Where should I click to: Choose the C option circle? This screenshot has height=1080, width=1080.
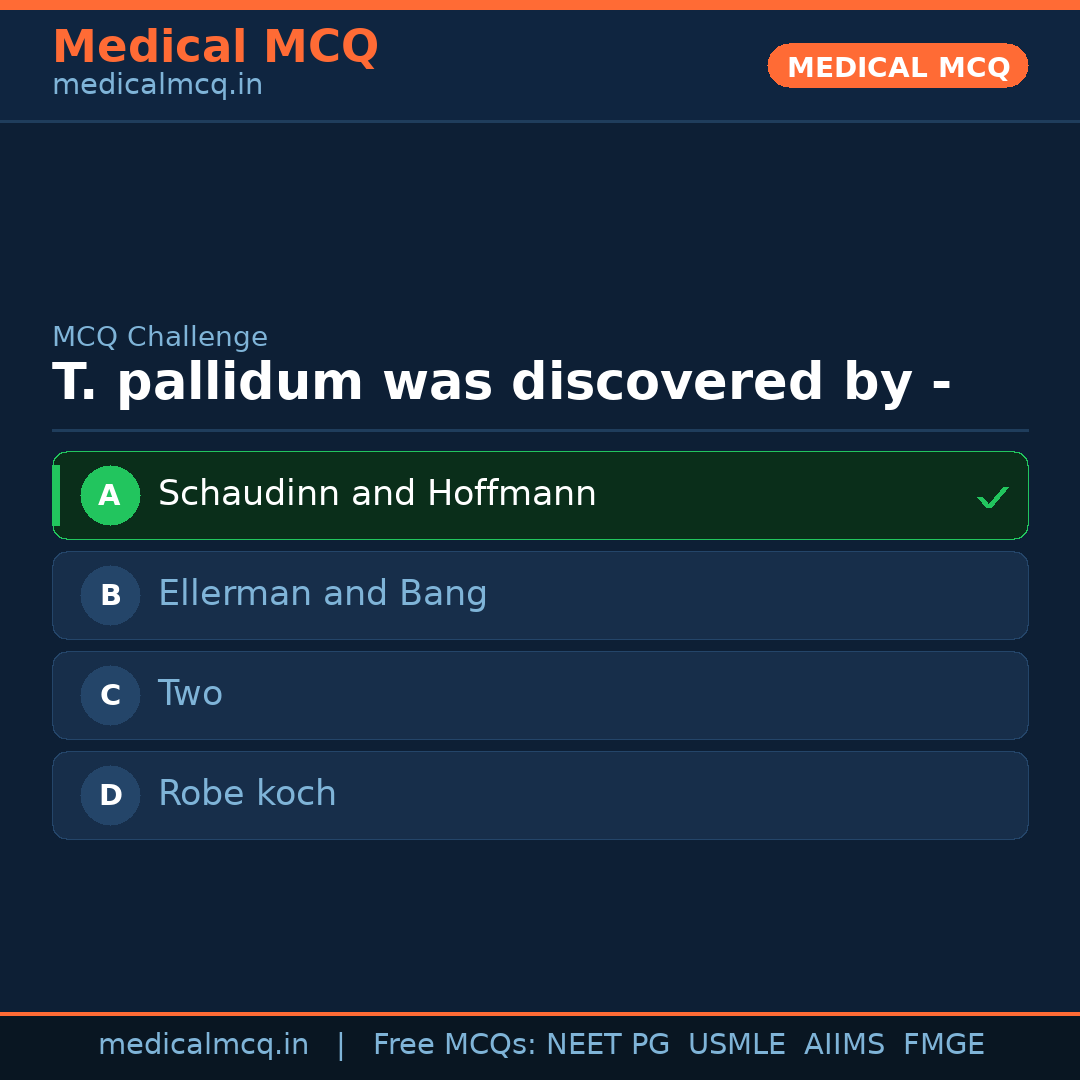click(110, 695)
